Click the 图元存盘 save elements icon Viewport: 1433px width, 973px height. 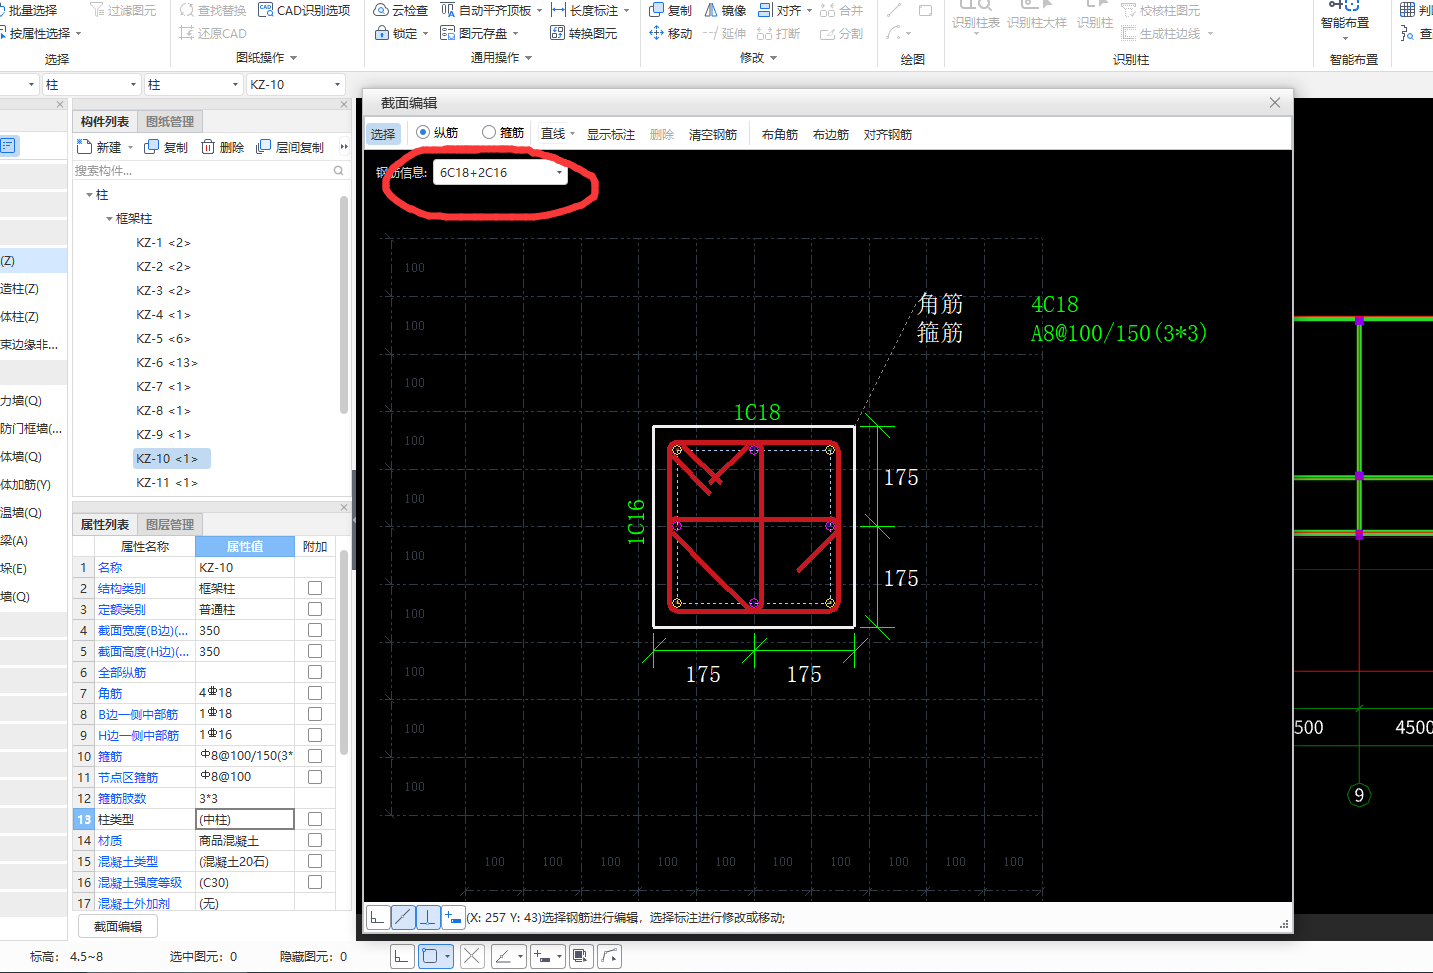tap(447, 33)
